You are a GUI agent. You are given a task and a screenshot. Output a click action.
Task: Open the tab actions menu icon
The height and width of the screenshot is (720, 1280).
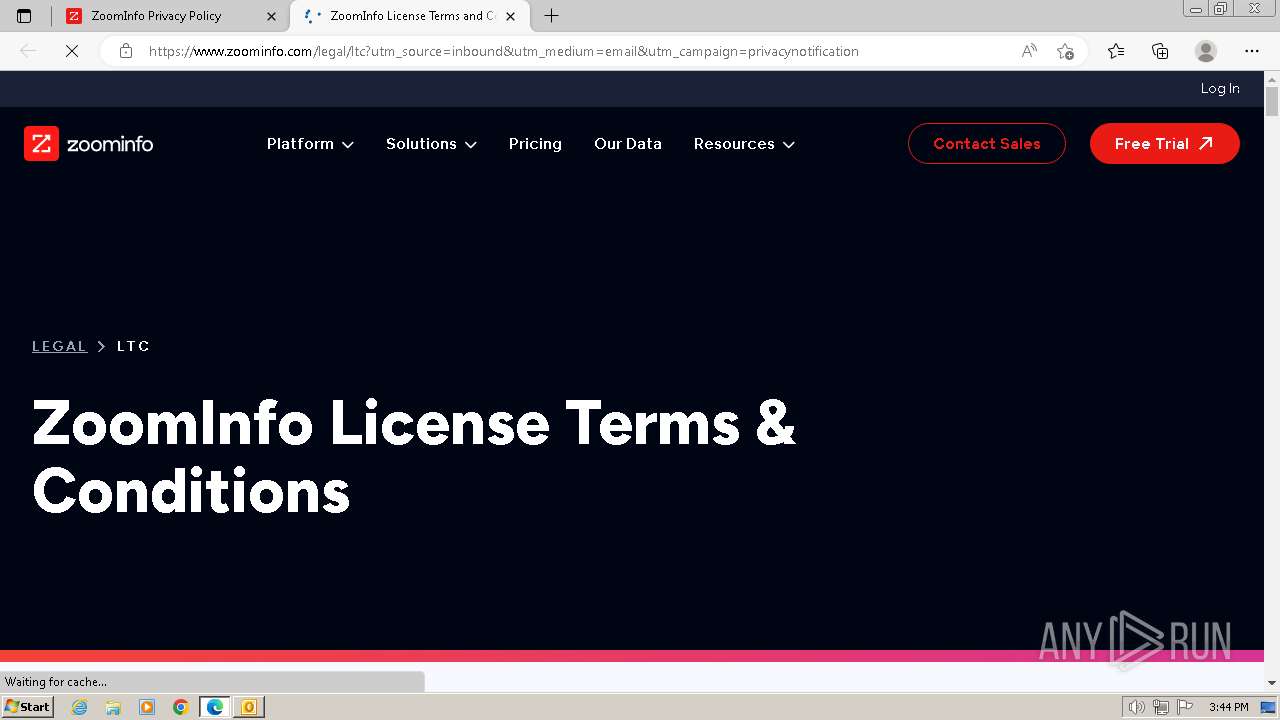[24, 16]
